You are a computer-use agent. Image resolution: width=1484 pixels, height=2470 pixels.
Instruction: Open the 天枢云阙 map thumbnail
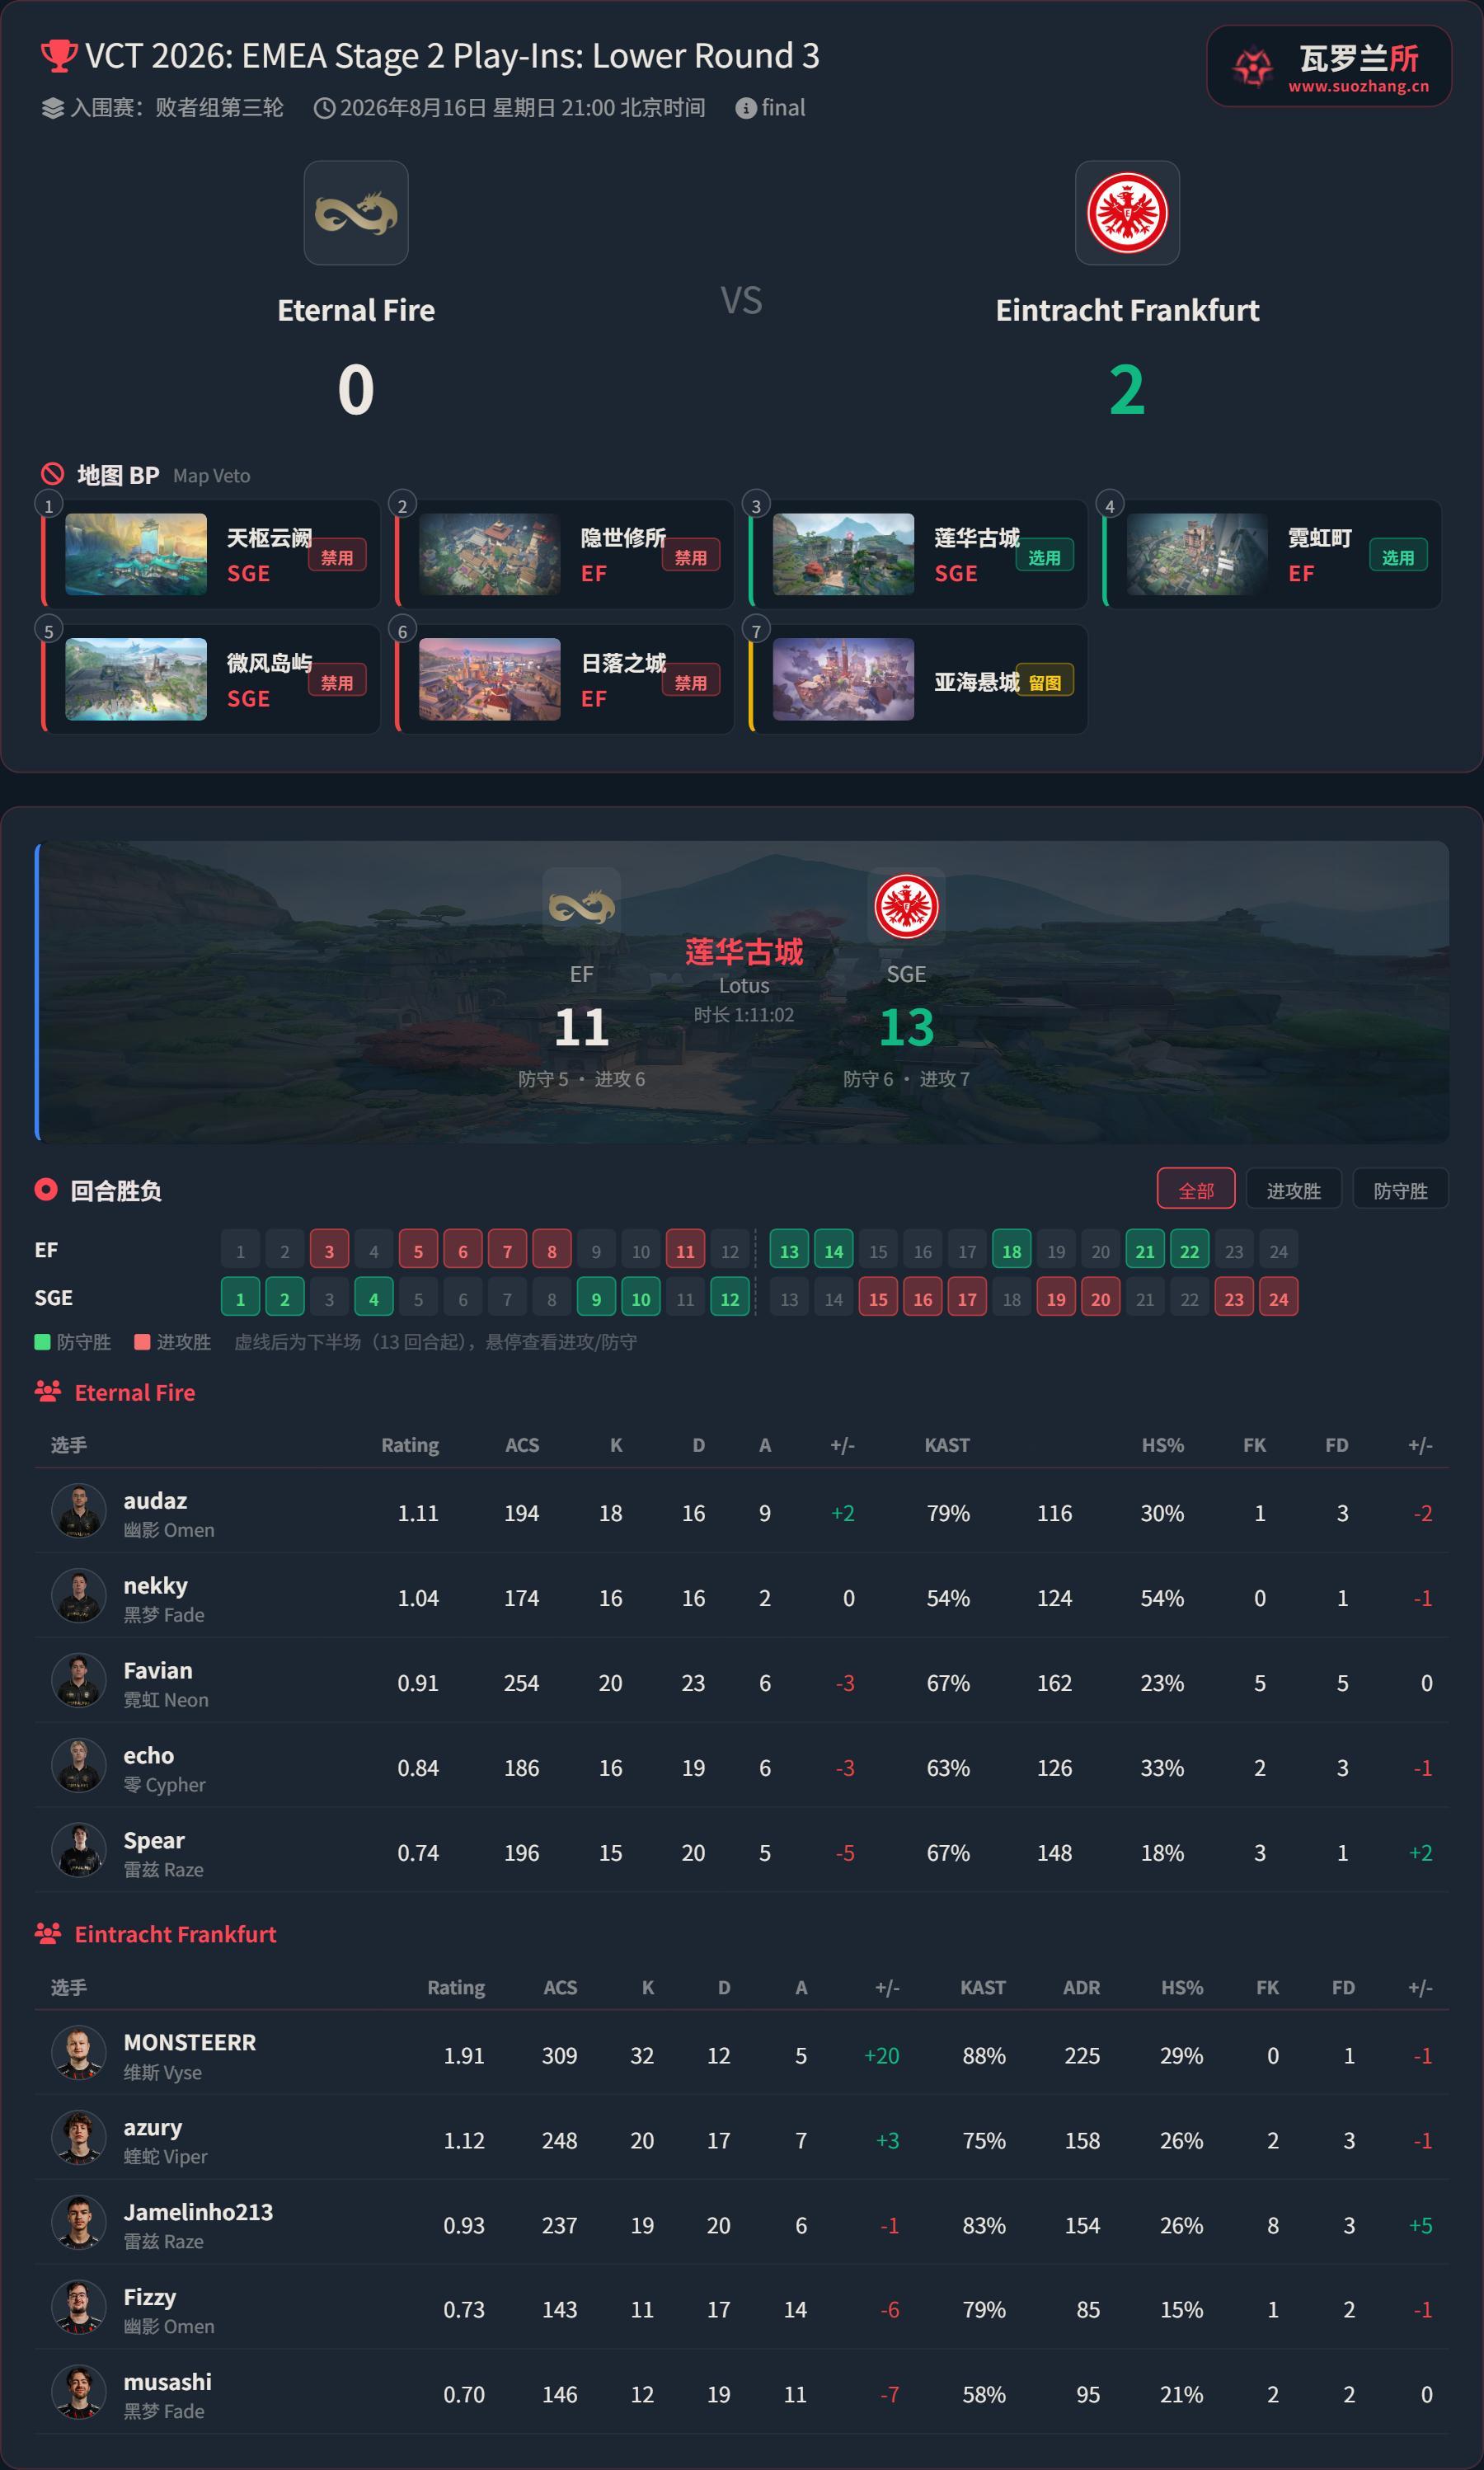coord(136,554)
